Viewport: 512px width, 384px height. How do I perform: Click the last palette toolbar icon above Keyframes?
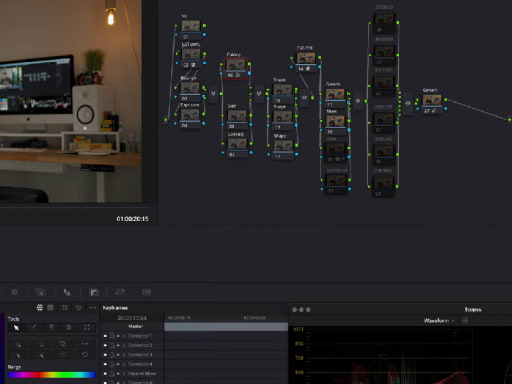pyautogui.click(x=146, y=292)
